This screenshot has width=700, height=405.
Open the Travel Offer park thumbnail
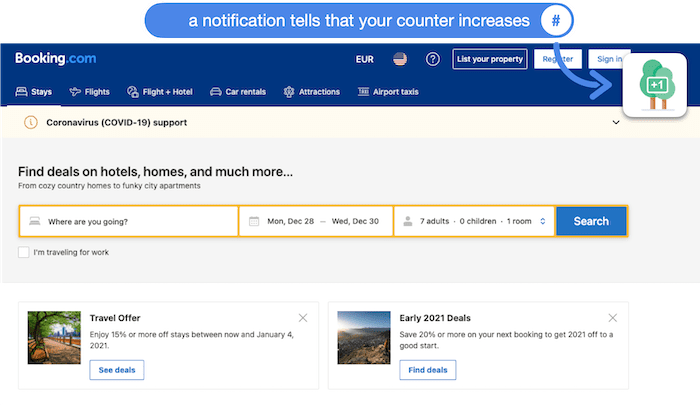pyautogui.click(x=54, y=338)
